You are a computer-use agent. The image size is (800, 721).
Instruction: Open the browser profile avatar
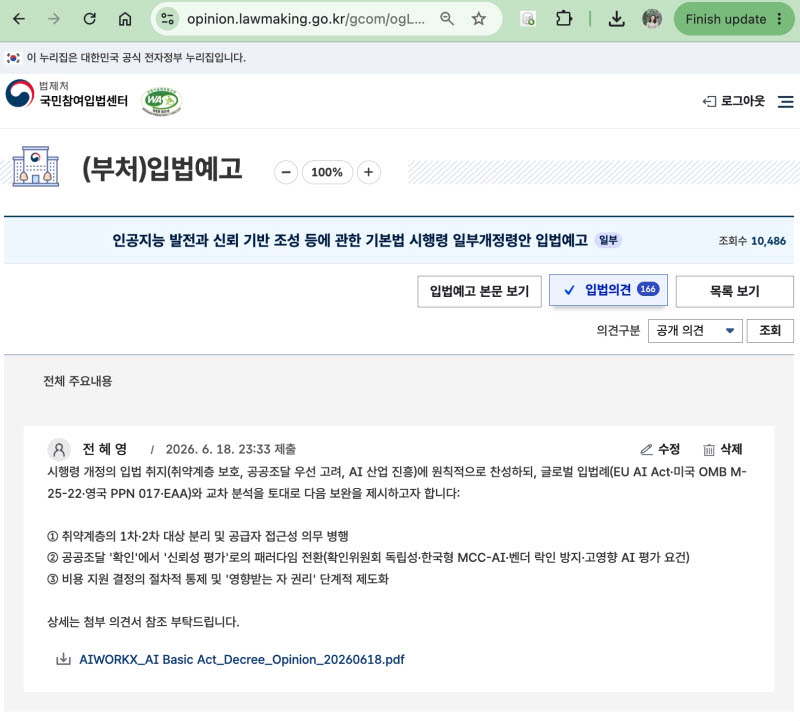(652, 19)
